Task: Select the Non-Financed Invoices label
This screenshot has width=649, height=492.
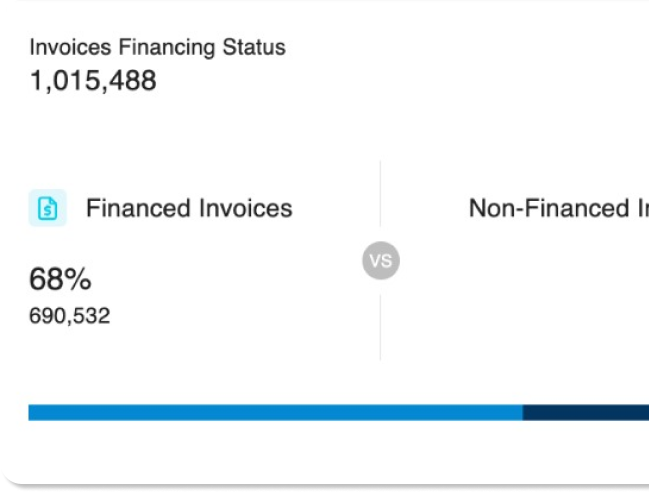Action: [558, 208]
